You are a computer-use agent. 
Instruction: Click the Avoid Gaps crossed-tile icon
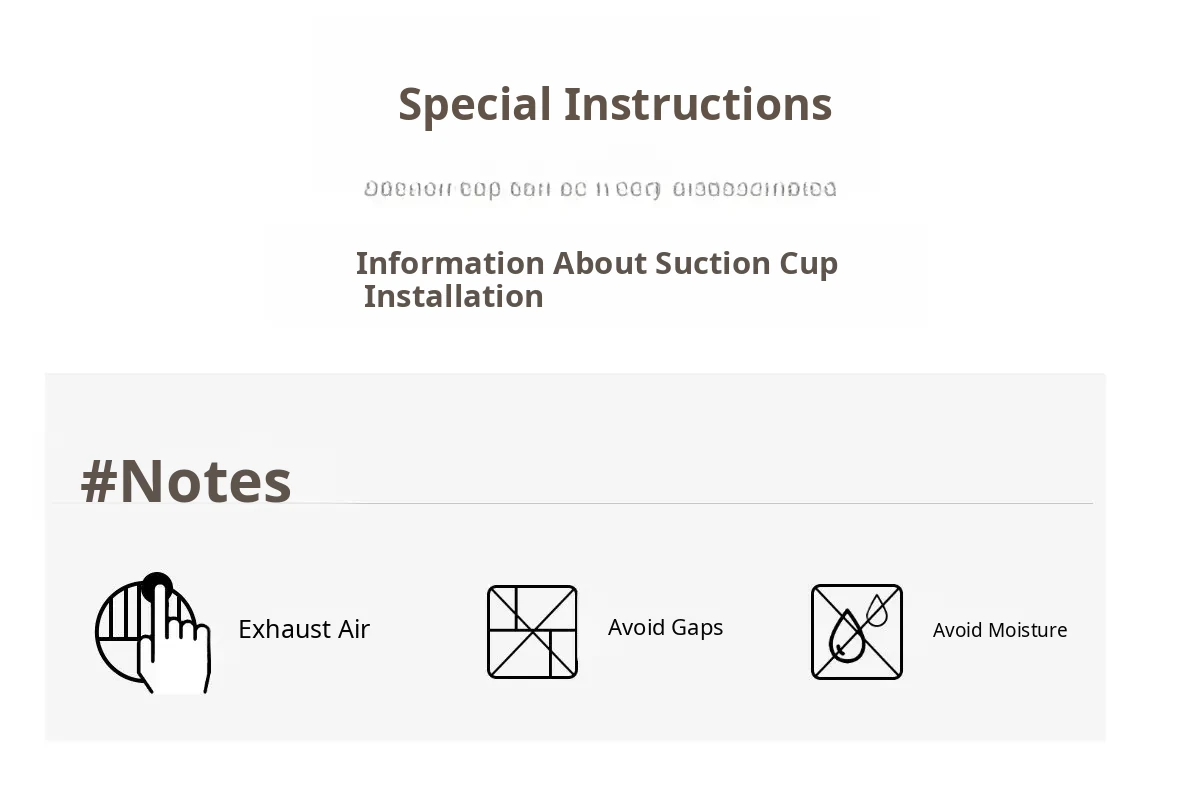coord(532,632)
